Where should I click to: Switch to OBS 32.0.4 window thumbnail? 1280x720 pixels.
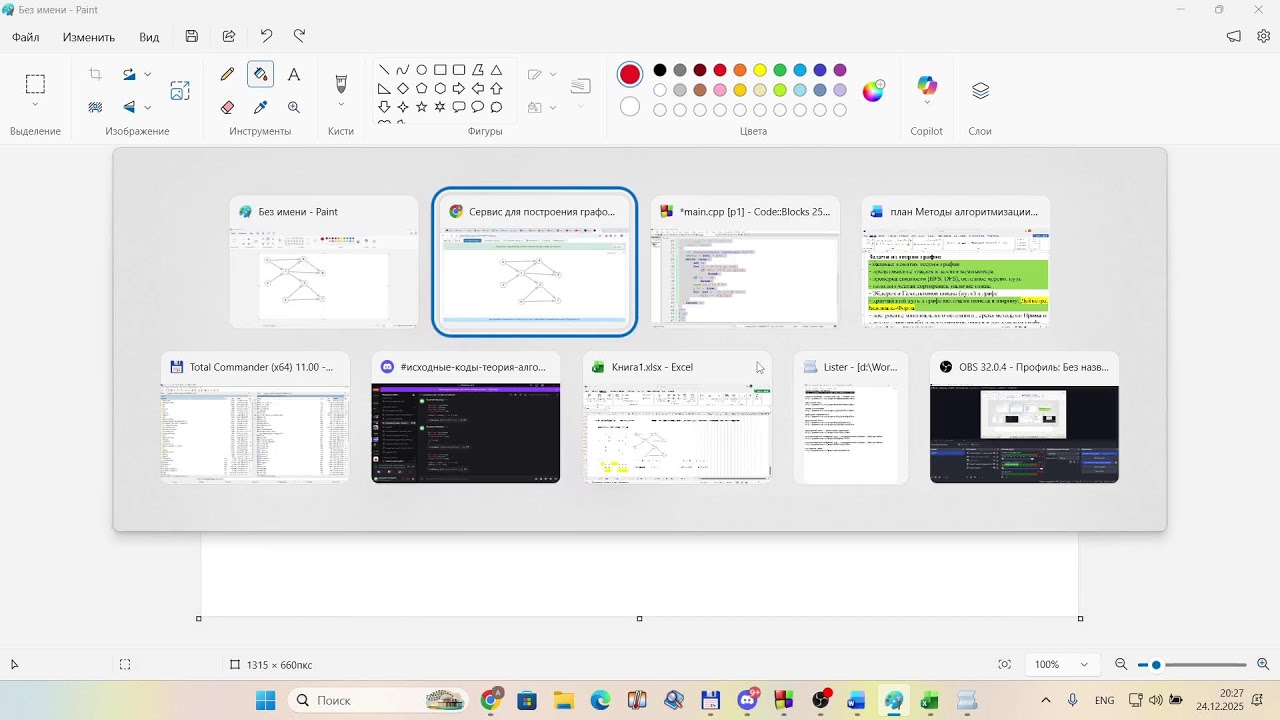(1024, 417)
